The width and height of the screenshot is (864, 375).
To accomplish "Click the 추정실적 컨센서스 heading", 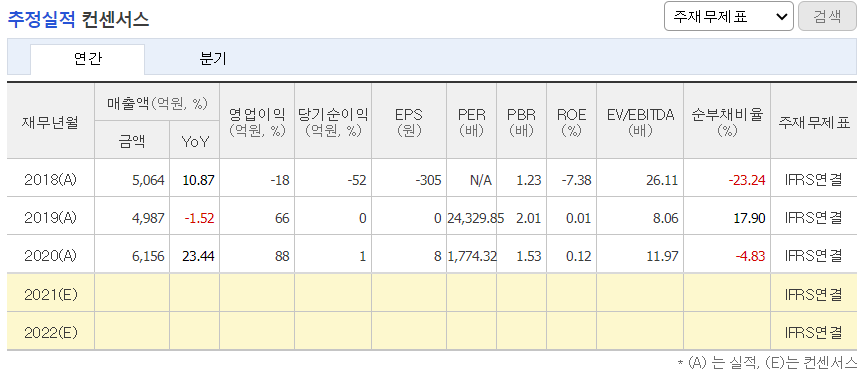I will tap(78, 20).
